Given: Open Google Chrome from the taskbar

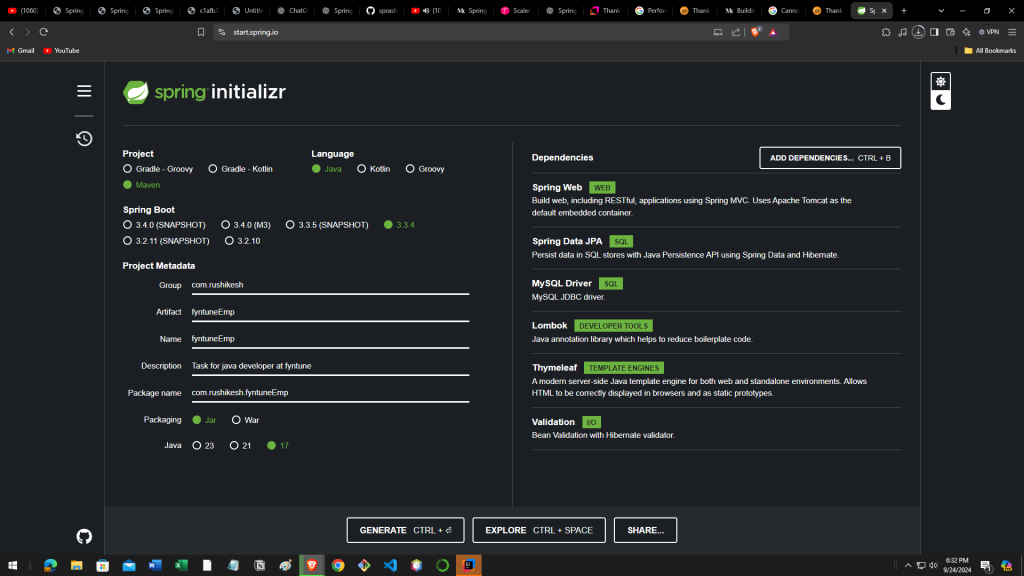Looking at the screenshot, I should tap(338, 566).
